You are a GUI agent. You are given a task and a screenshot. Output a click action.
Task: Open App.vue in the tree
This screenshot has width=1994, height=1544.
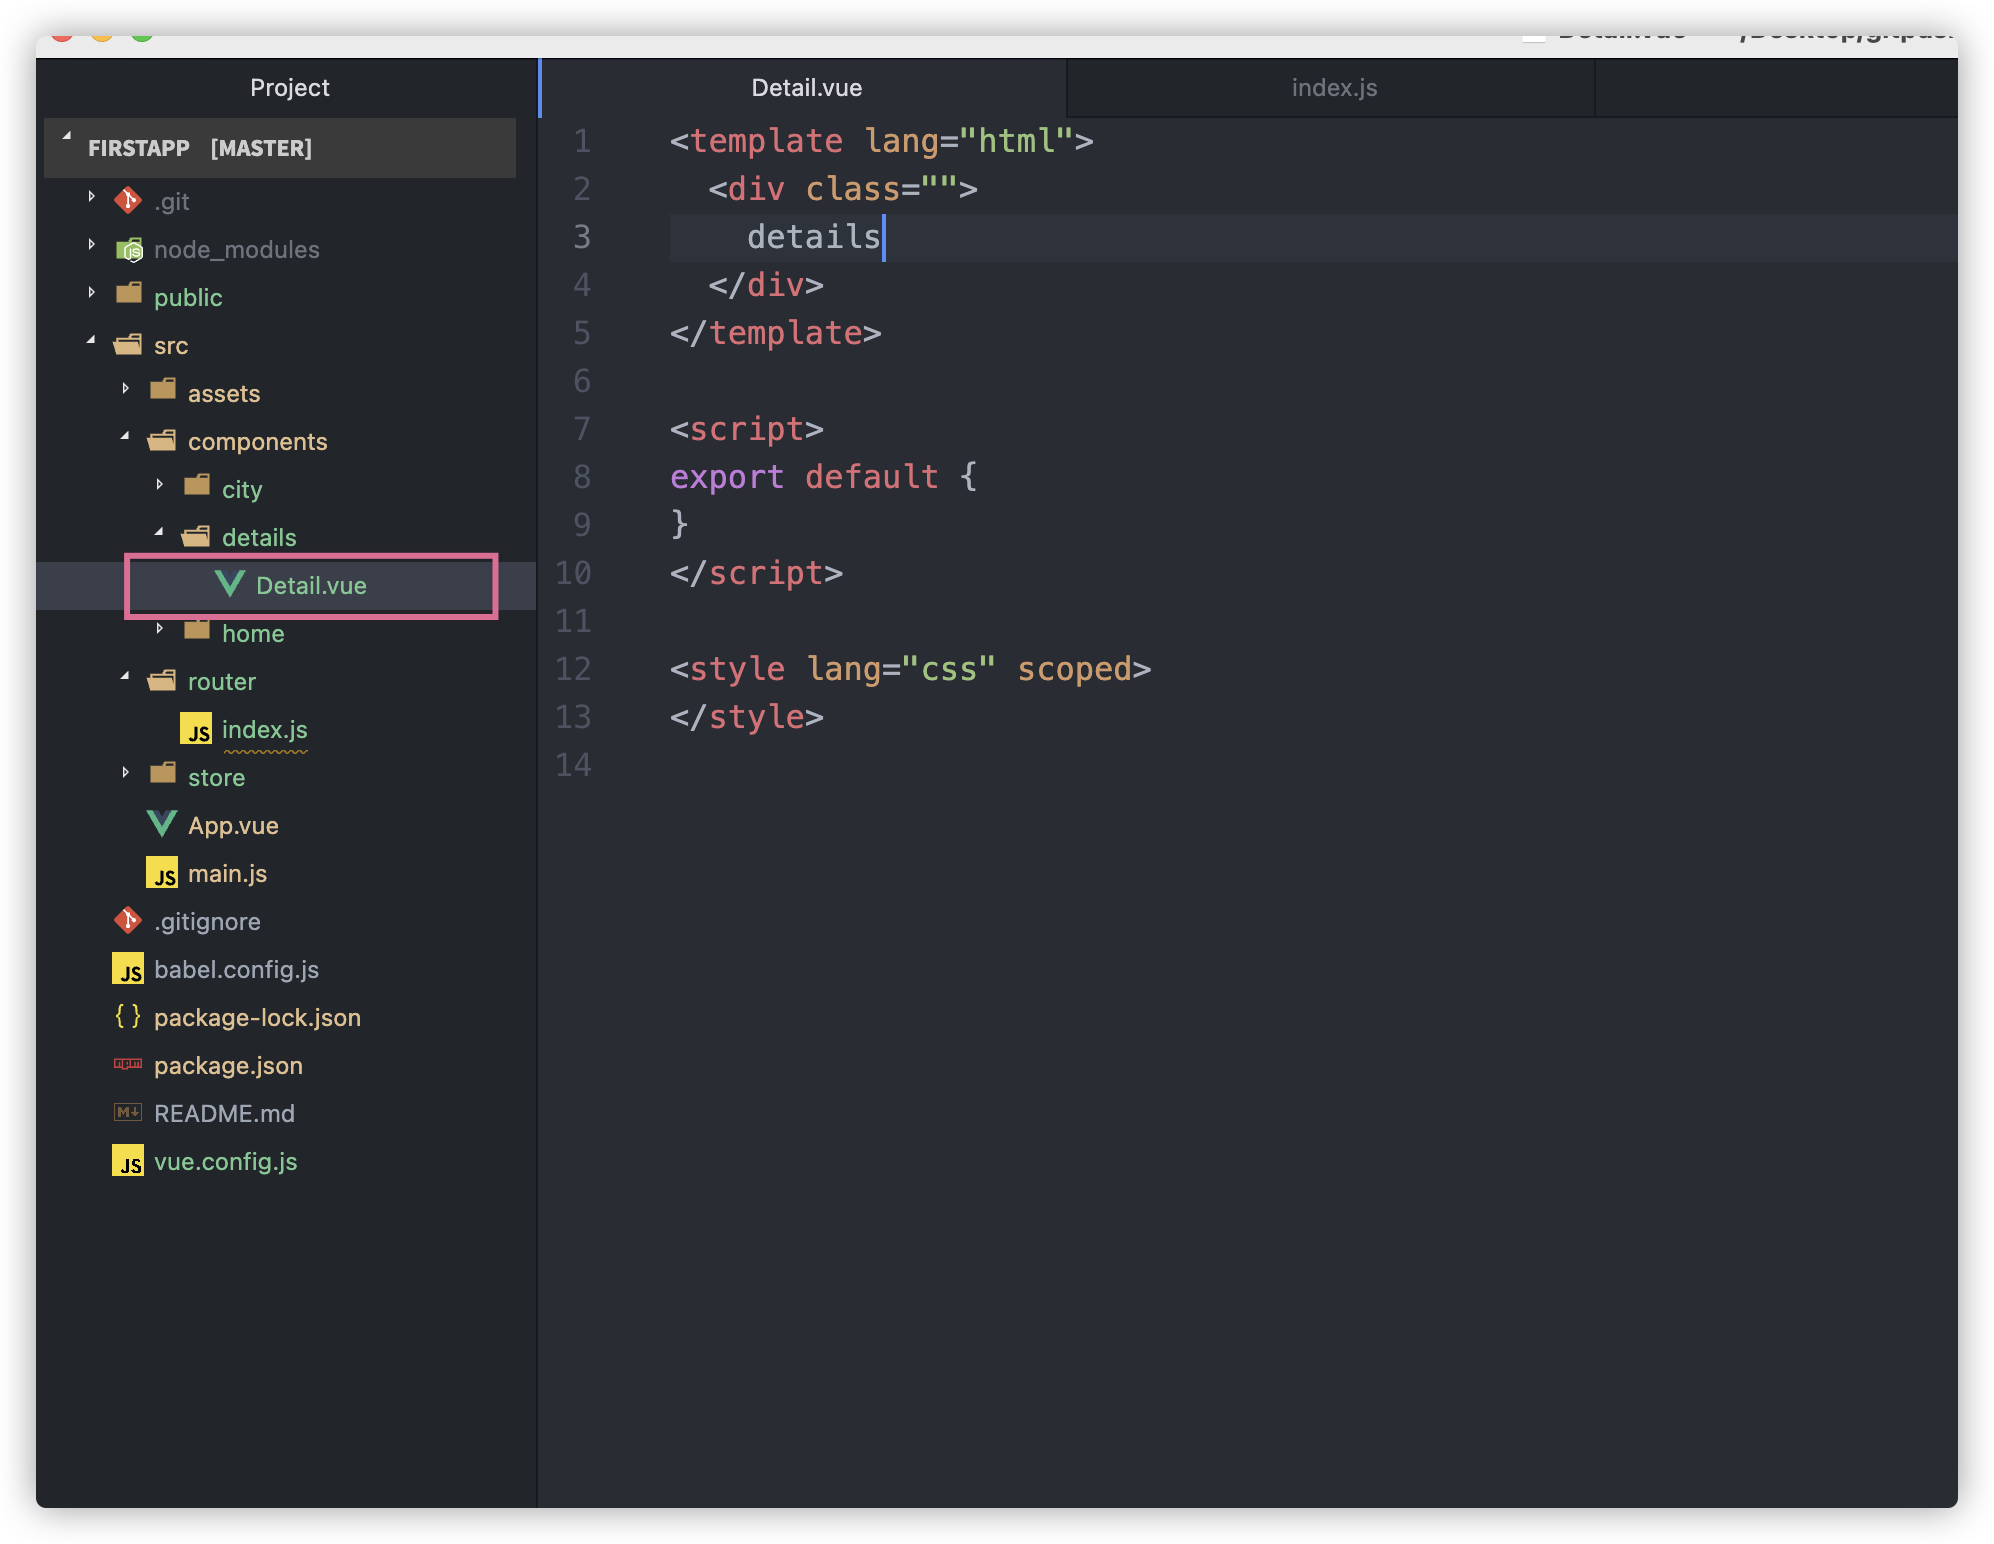233,826
